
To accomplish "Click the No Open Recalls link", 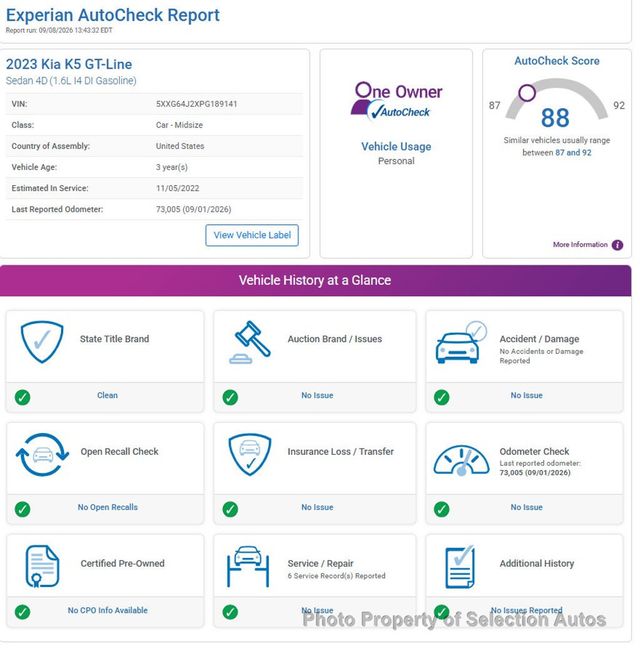I will tap(108, 507).
